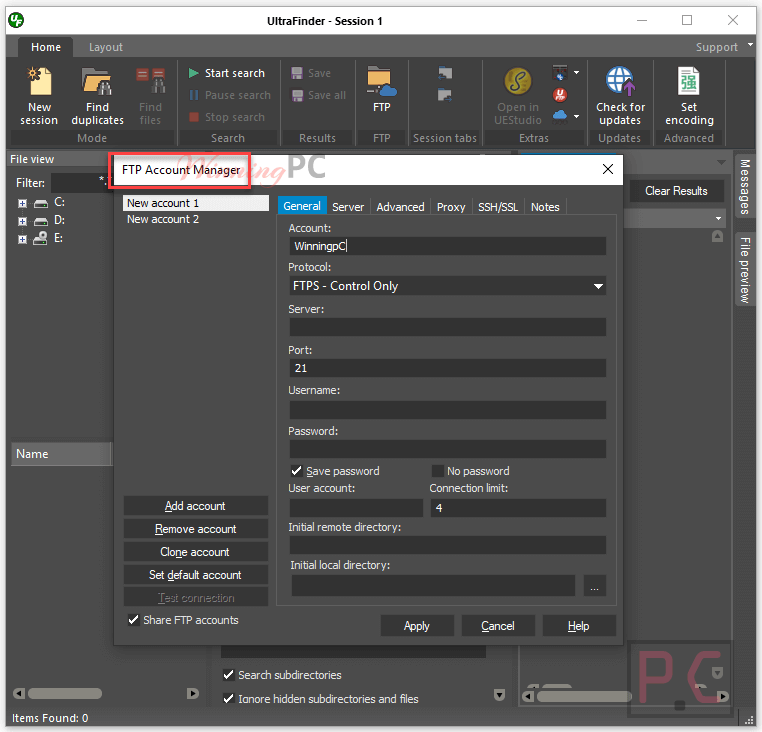This screenshot has height=732, width=762.
Task: Click into the Server input field
Action: [x=448, y=327]
